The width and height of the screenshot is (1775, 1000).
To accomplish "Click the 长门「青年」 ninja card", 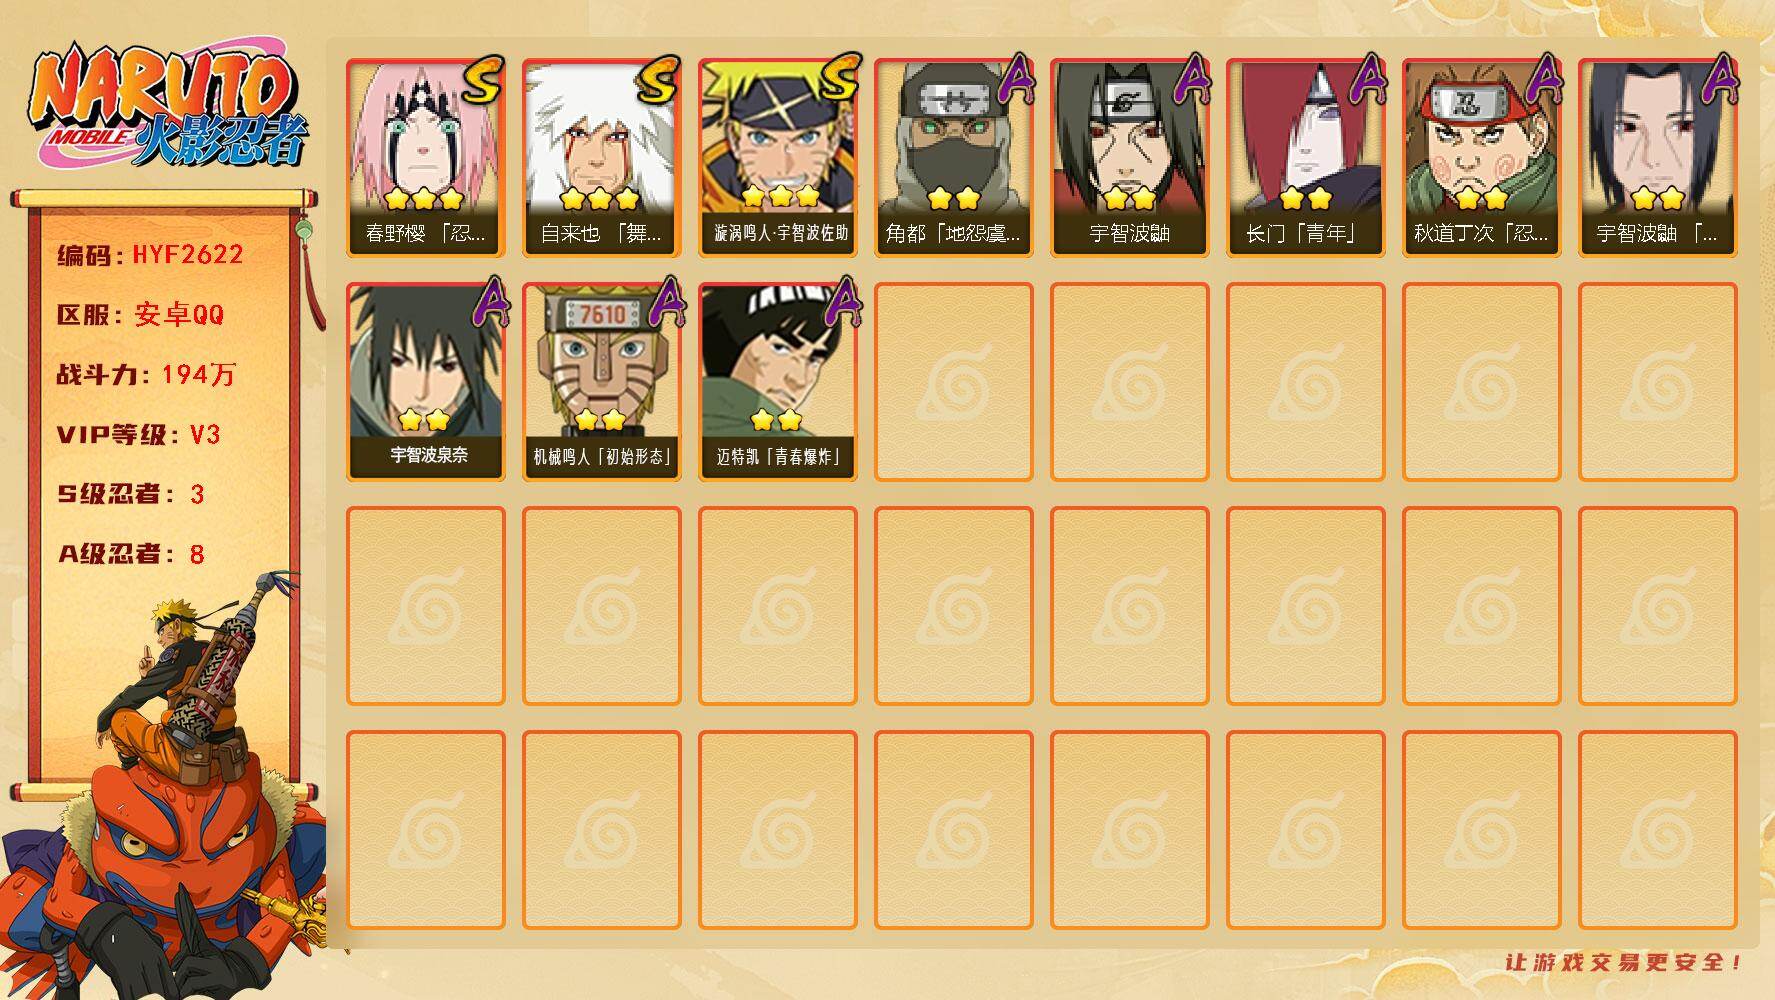I will click(1306, 158).
